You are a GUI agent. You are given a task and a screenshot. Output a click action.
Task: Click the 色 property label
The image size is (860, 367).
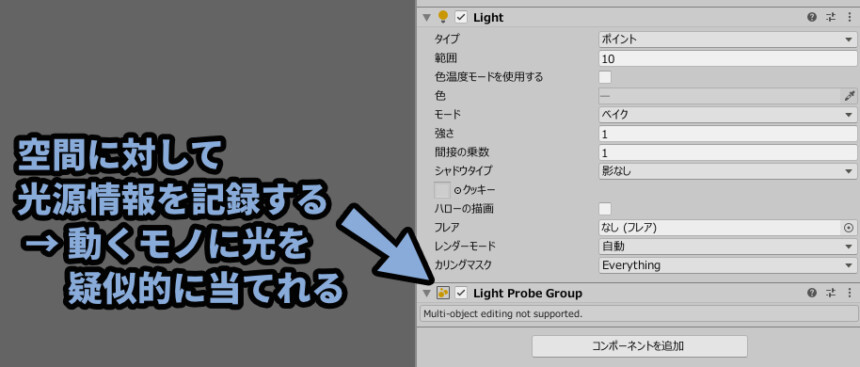[440, 96]
